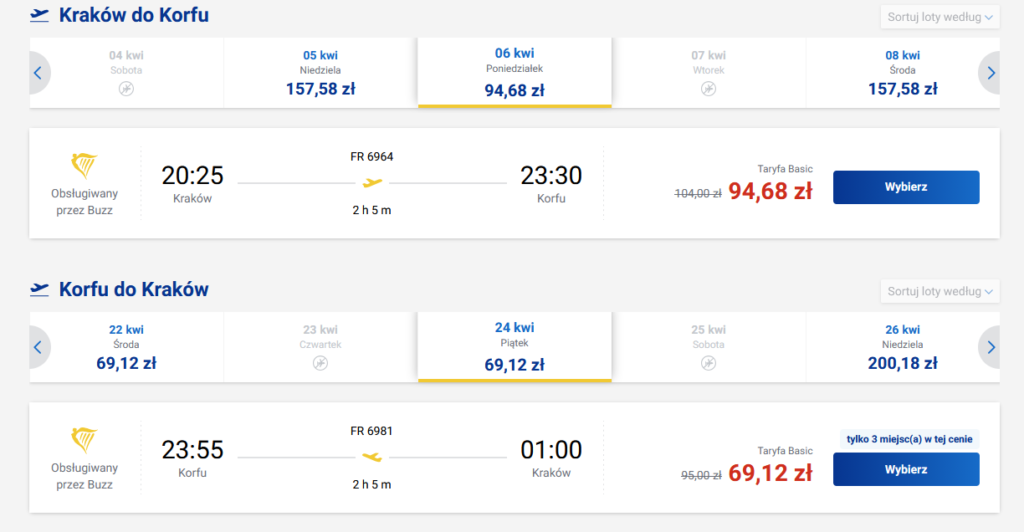1024x532 pixels.
Task: Click the right arrow in the return date carousel
Action: pyautogui.click(x=990, y=347)
